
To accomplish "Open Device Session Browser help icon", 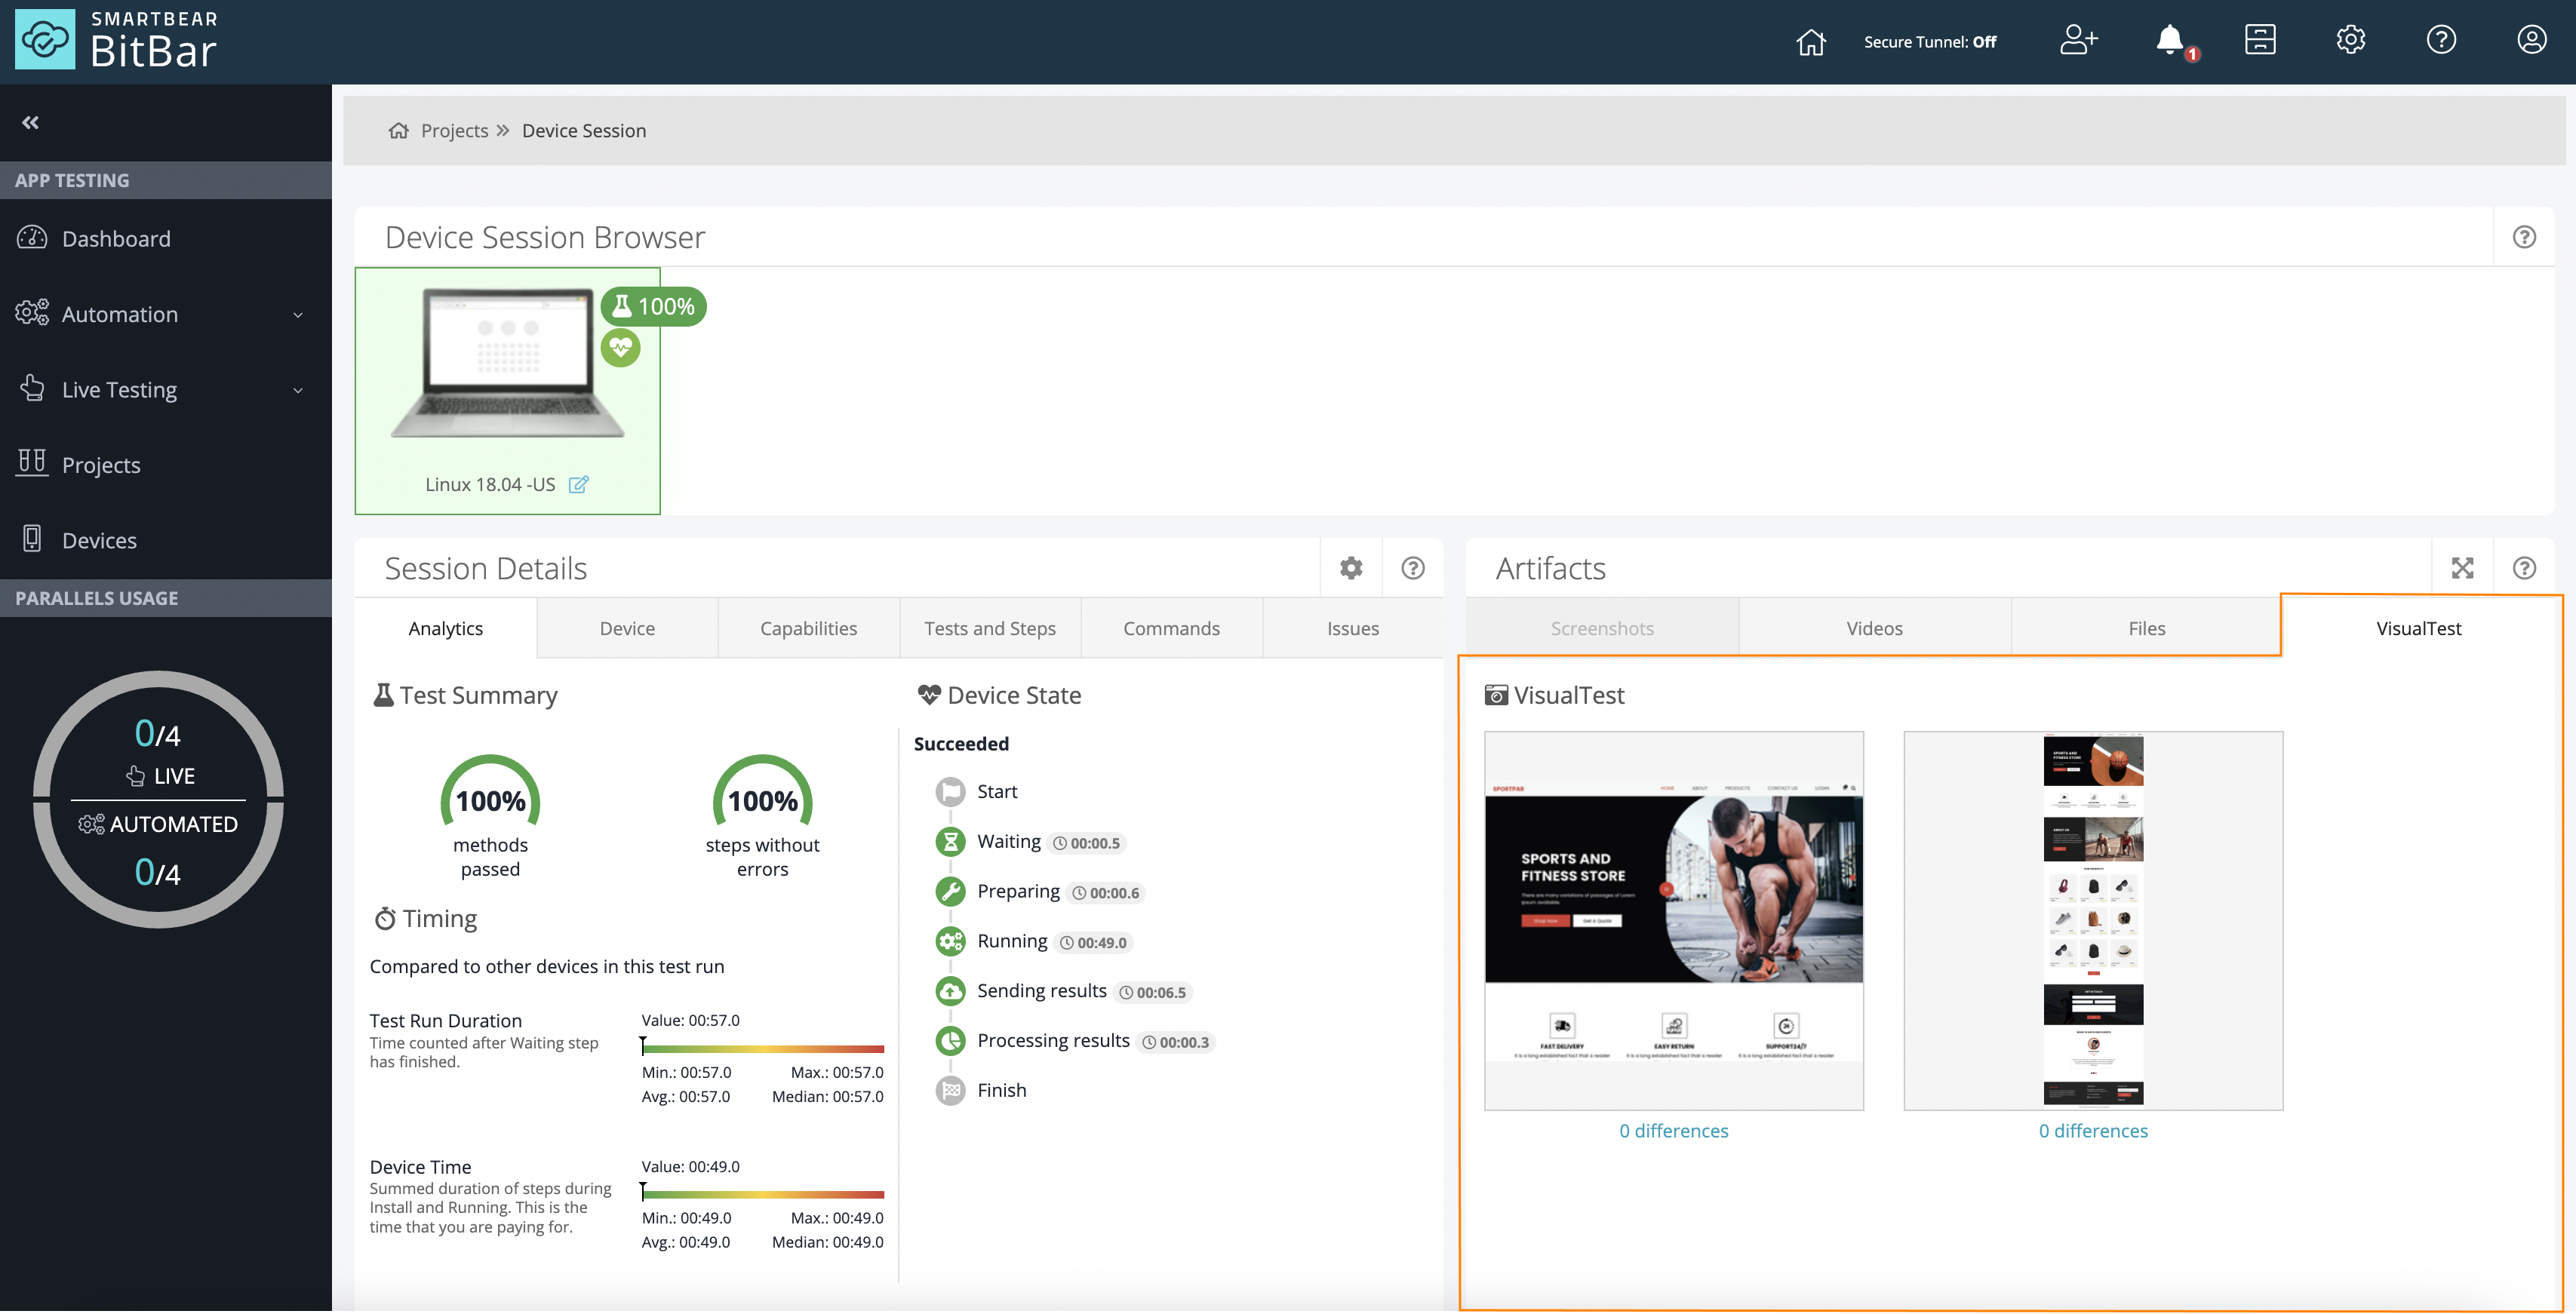I will pos(2523,237).
